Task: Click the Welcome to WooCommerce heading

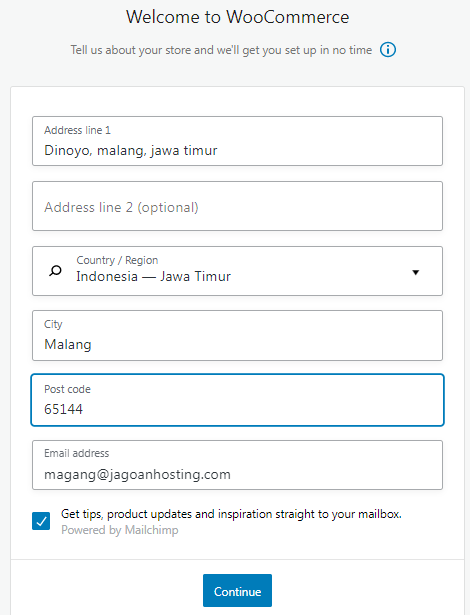Action: (x=237, y=17)
